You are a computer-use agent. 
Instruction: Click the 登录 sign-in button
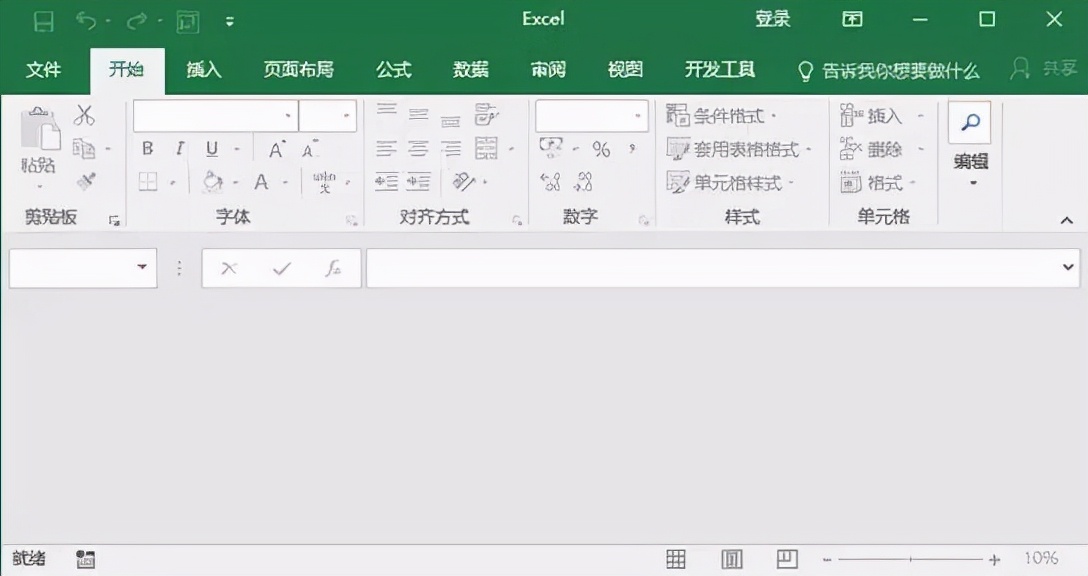tap(773, 19)
